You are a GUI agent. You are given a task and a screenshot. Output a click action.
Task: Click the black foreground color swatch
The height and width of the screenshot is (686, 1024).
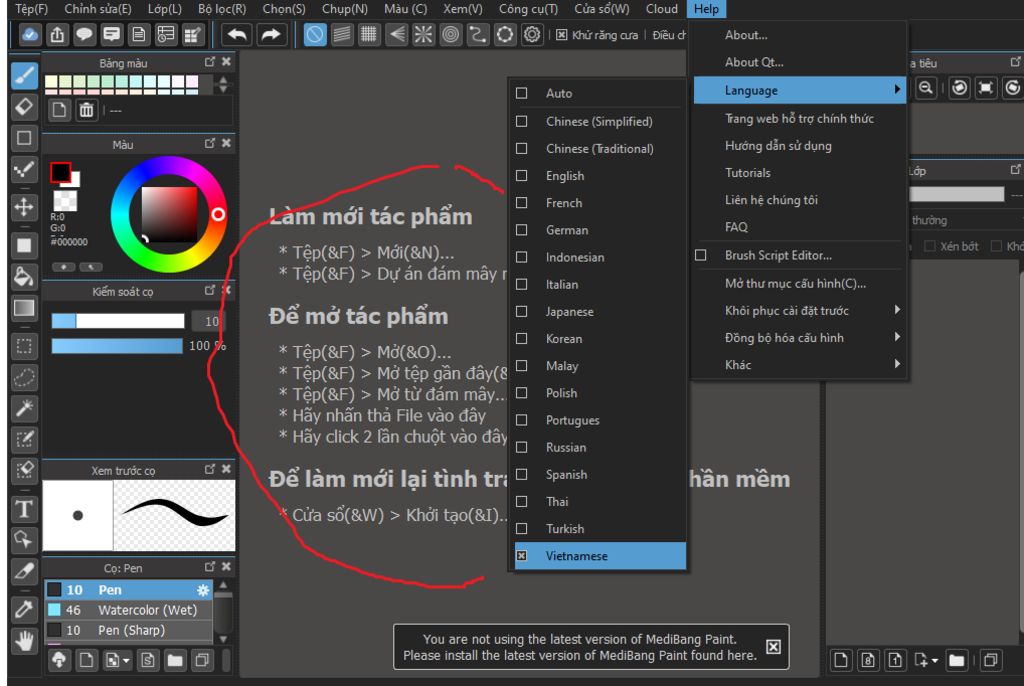pyautogui.click(x=60, y=172)
